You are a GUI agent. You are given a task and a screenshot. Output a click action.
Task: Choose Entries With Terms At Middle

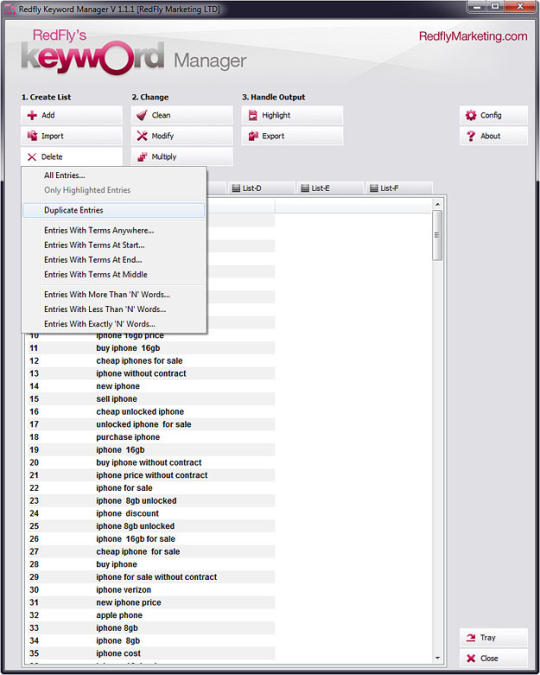(114, 274)
